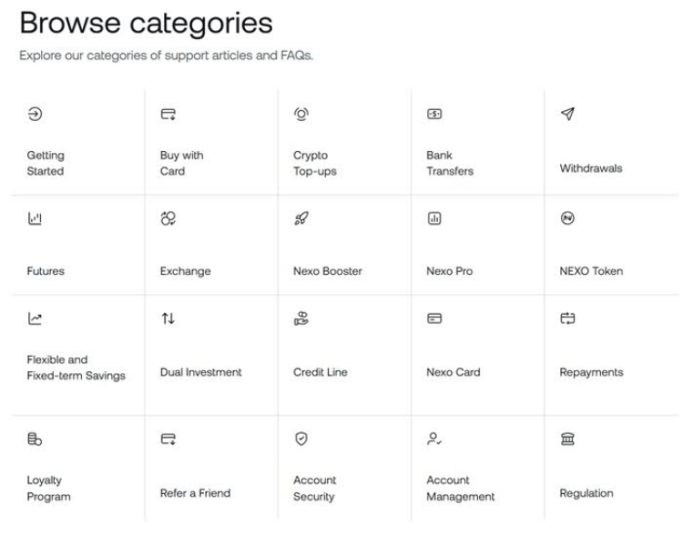Image resolution: width=683 pixels, height=535 pixels.
Task: Click the Dual Investment arrows icon
Action: click(x=168, y=319)
